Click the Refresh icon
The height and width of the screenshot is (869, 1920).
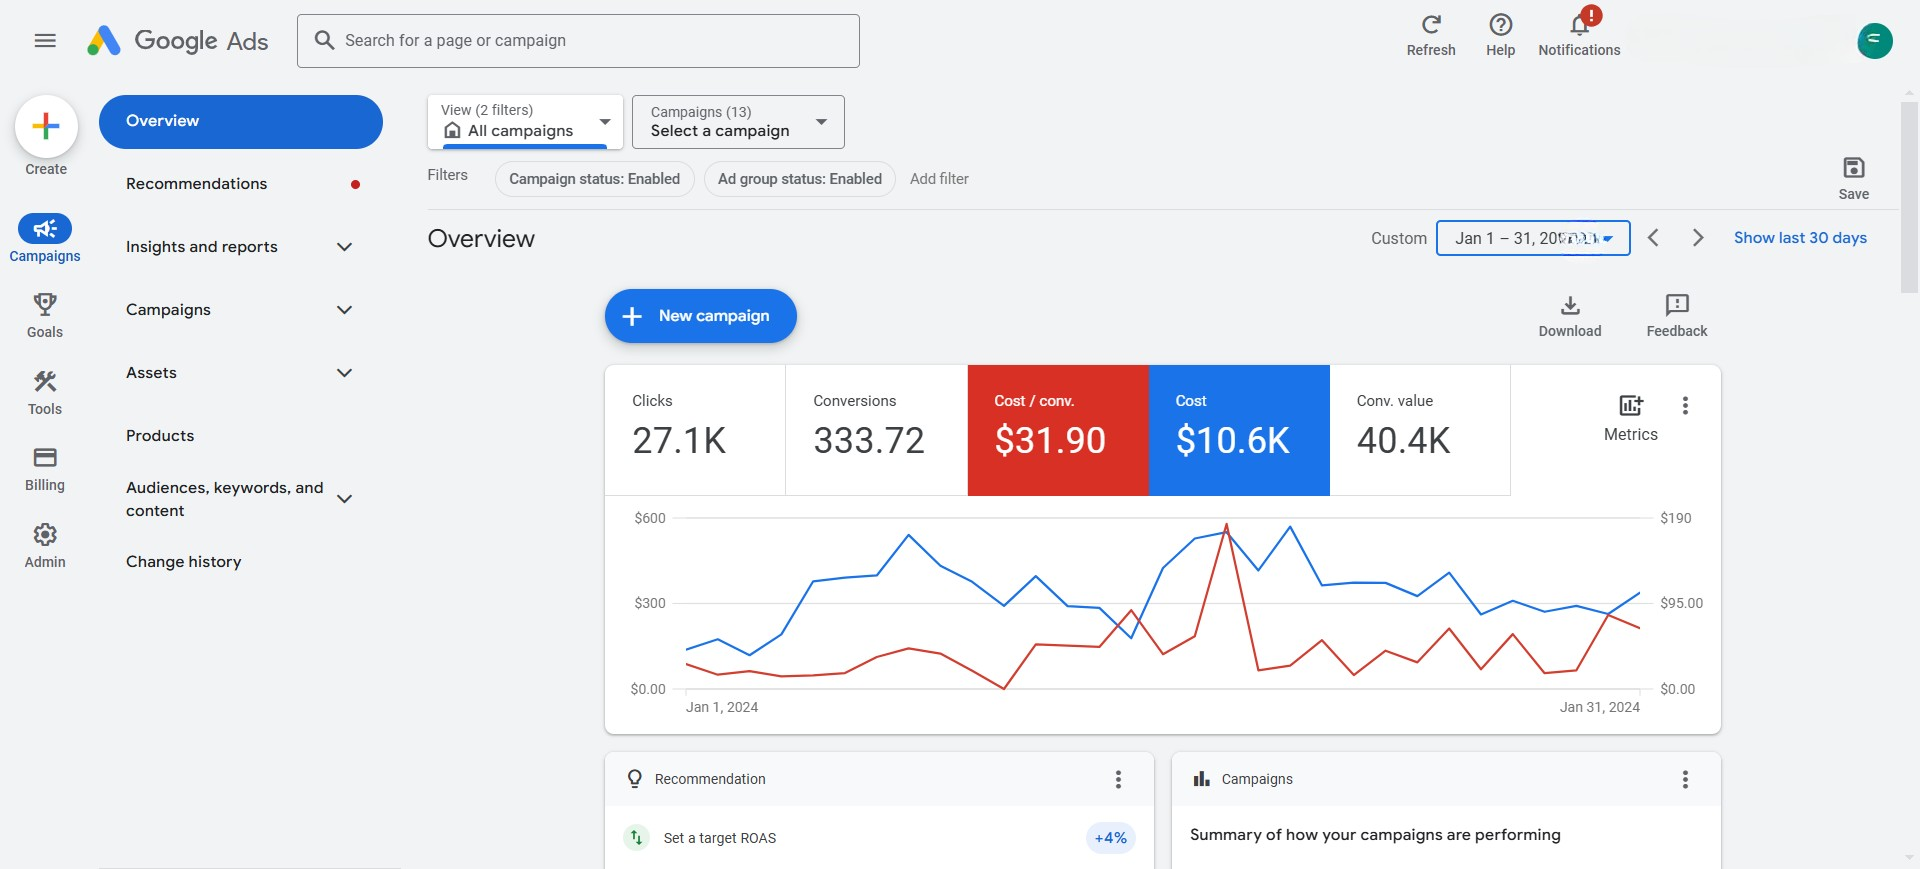pyautogui.click(x=1431, y=25)
